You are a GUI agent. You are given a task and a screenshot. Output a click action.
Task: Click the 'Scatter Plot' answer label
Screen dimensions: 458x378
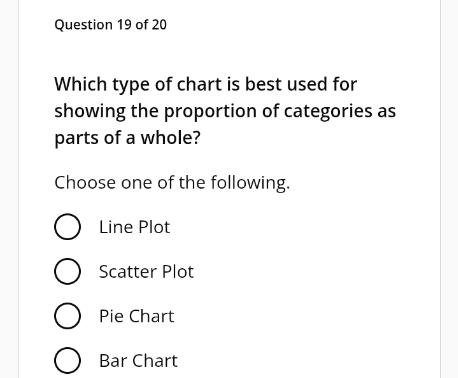point(146,272)
